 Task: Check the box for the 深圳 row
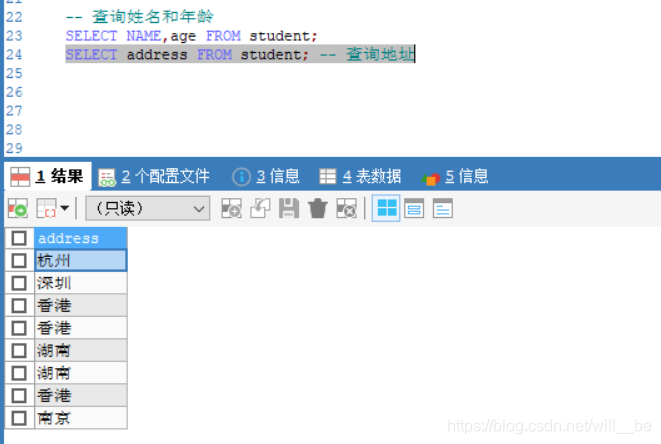[19, 283]
